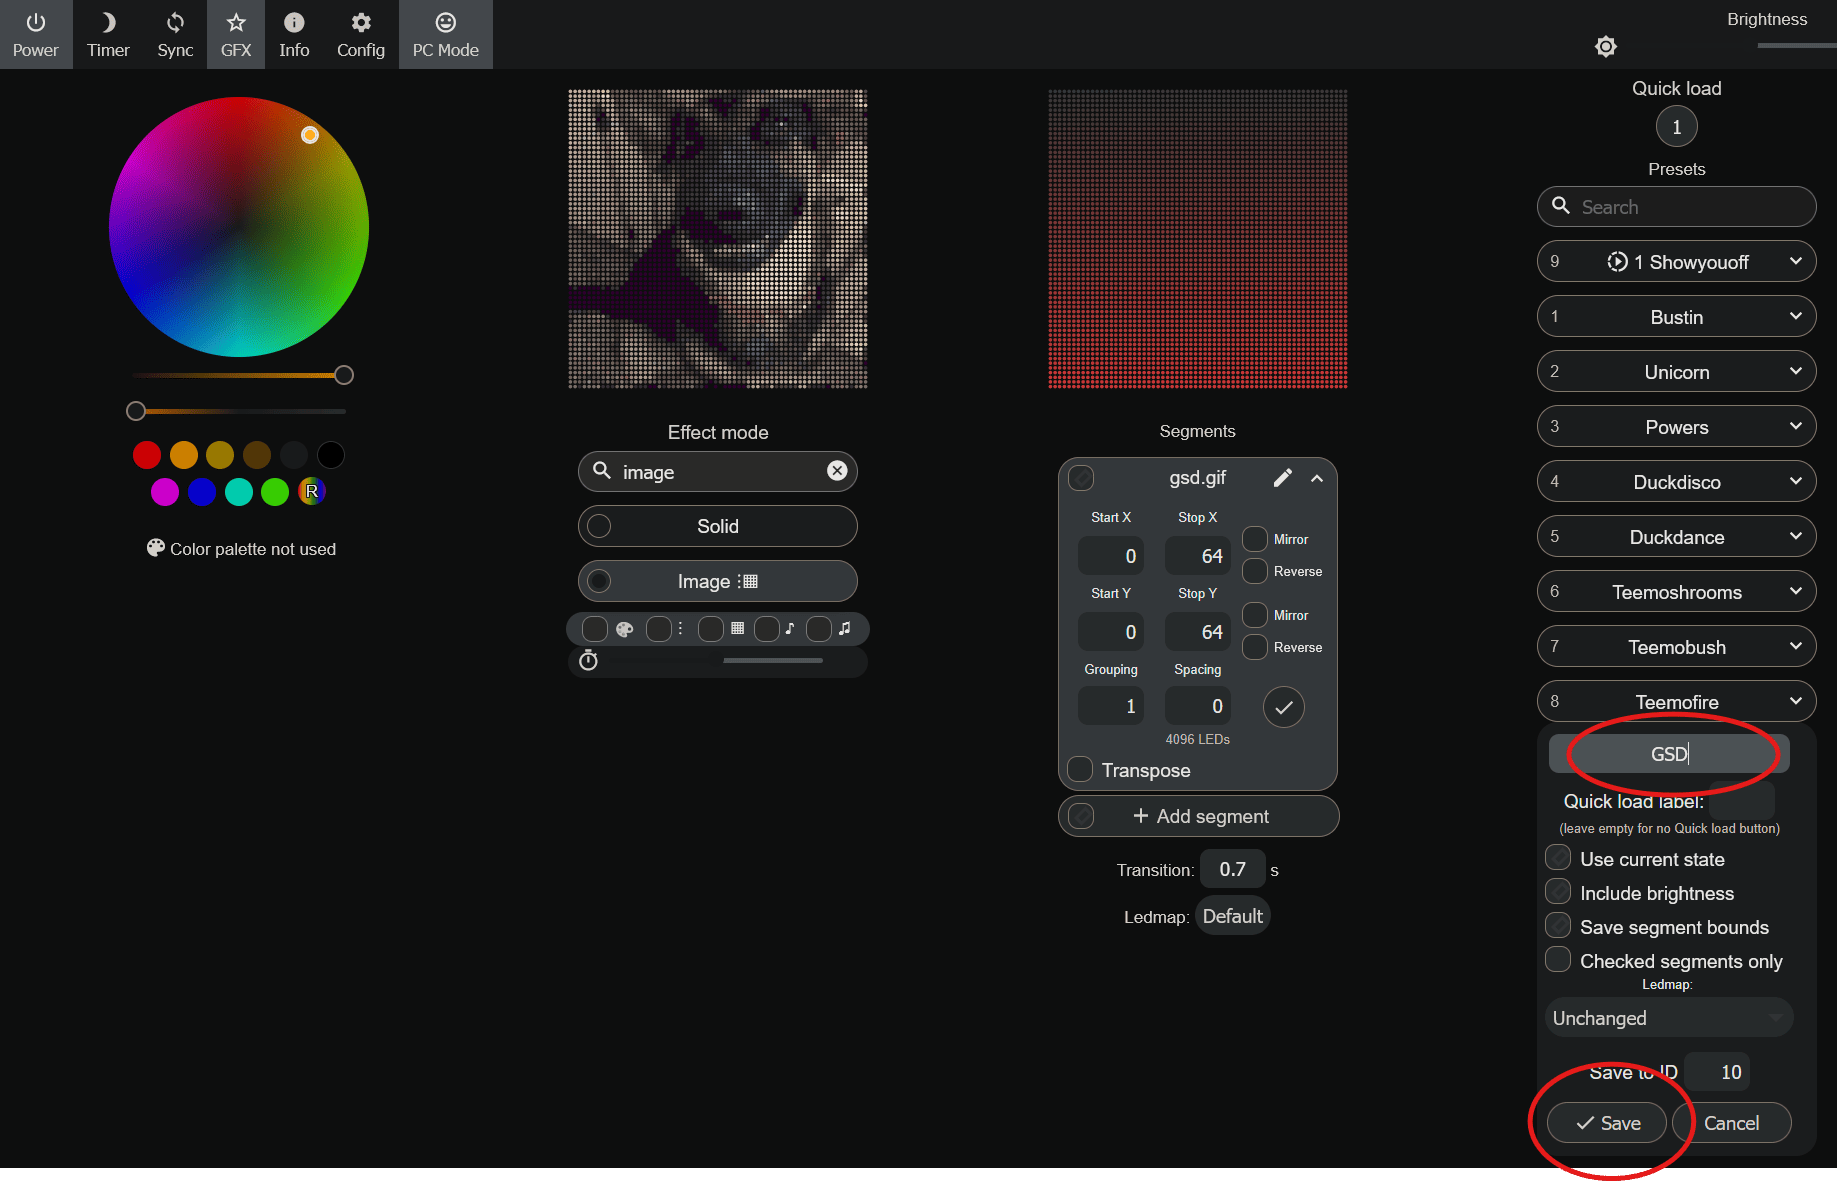The height and width of the screenshot is (1182, 1837).
Task: Click the random color R swatch
Action: coord(311,491)
